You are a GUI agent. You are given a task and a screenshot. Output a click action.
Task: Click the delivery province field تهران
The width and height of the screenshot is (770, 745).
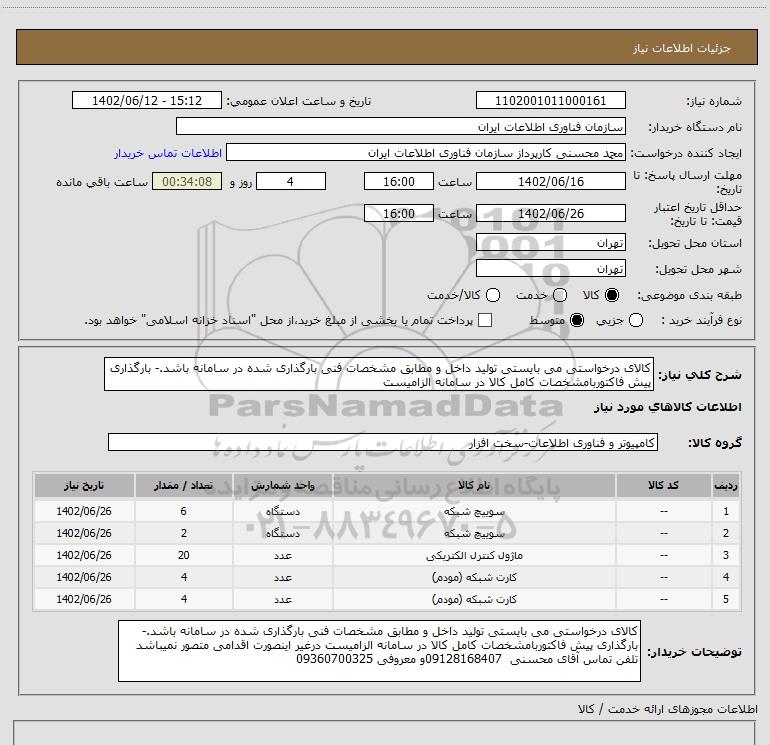[x=550, y=243]
